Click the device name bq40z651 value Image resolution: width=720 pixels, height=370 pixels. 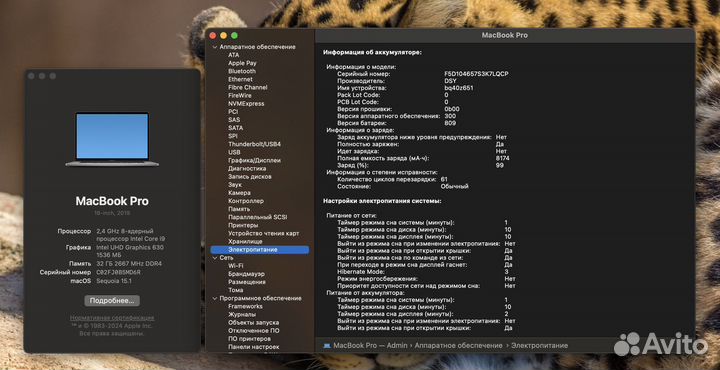[459, 88]
